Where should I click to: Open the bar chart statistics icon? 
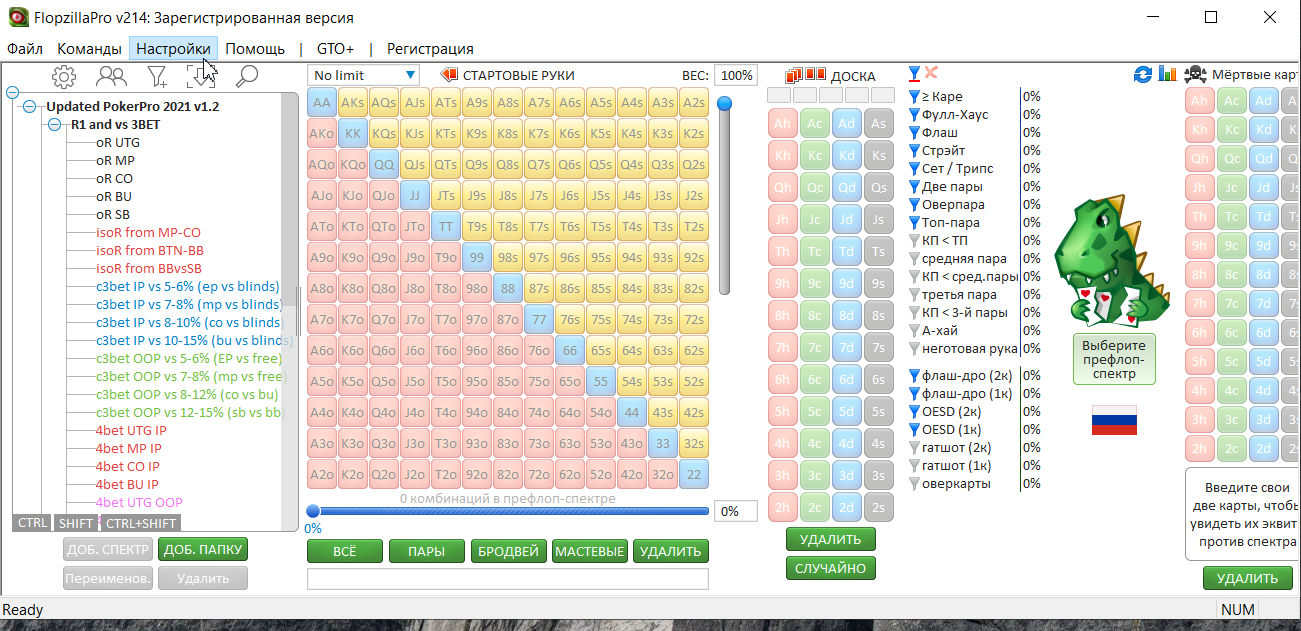pos(1167,74)
